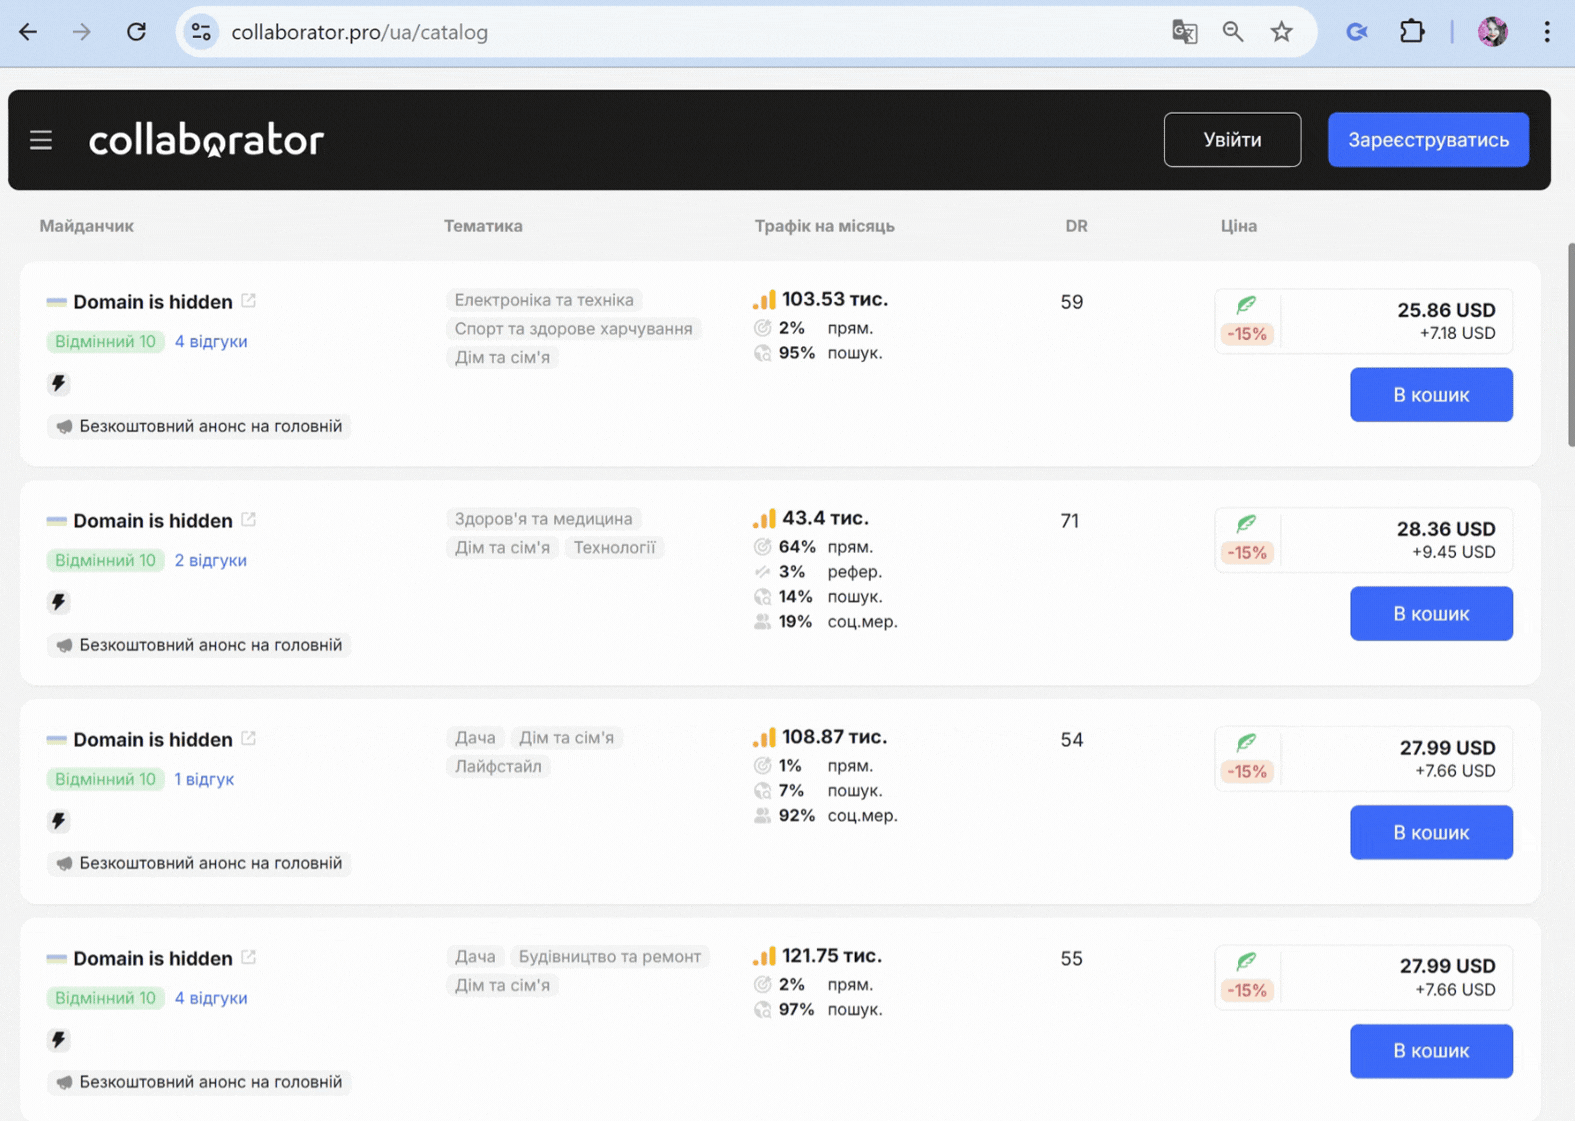Select the Будівництво та ремонт tag
Viewport: 1575px width, 1121px height.
pos(610,957)
